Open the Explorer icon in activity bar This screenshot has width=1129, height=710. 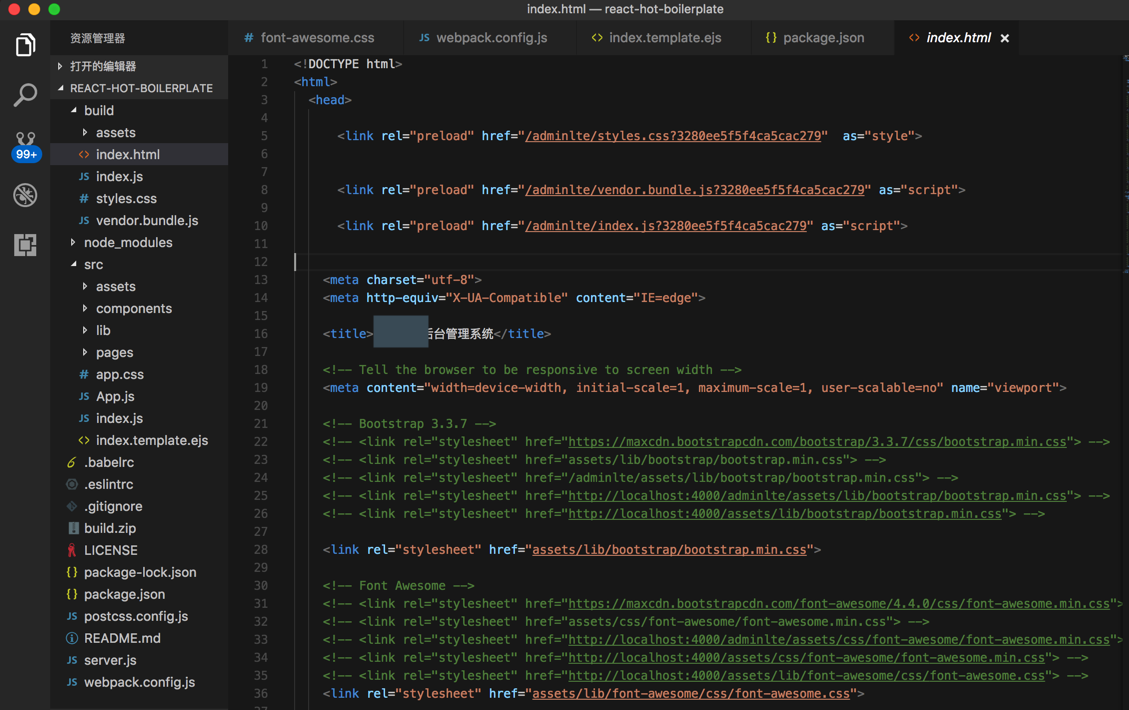point(25,45)
